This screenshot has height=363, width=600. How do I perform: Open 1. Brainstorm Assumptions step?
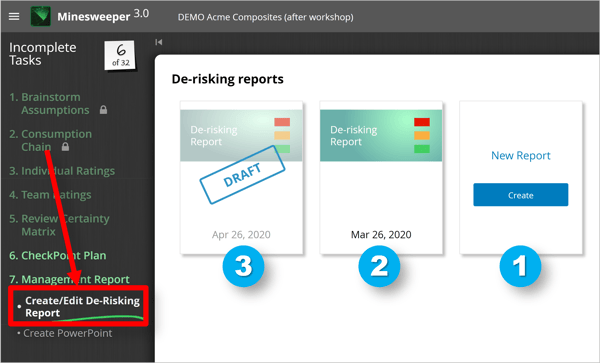(49, 104)
